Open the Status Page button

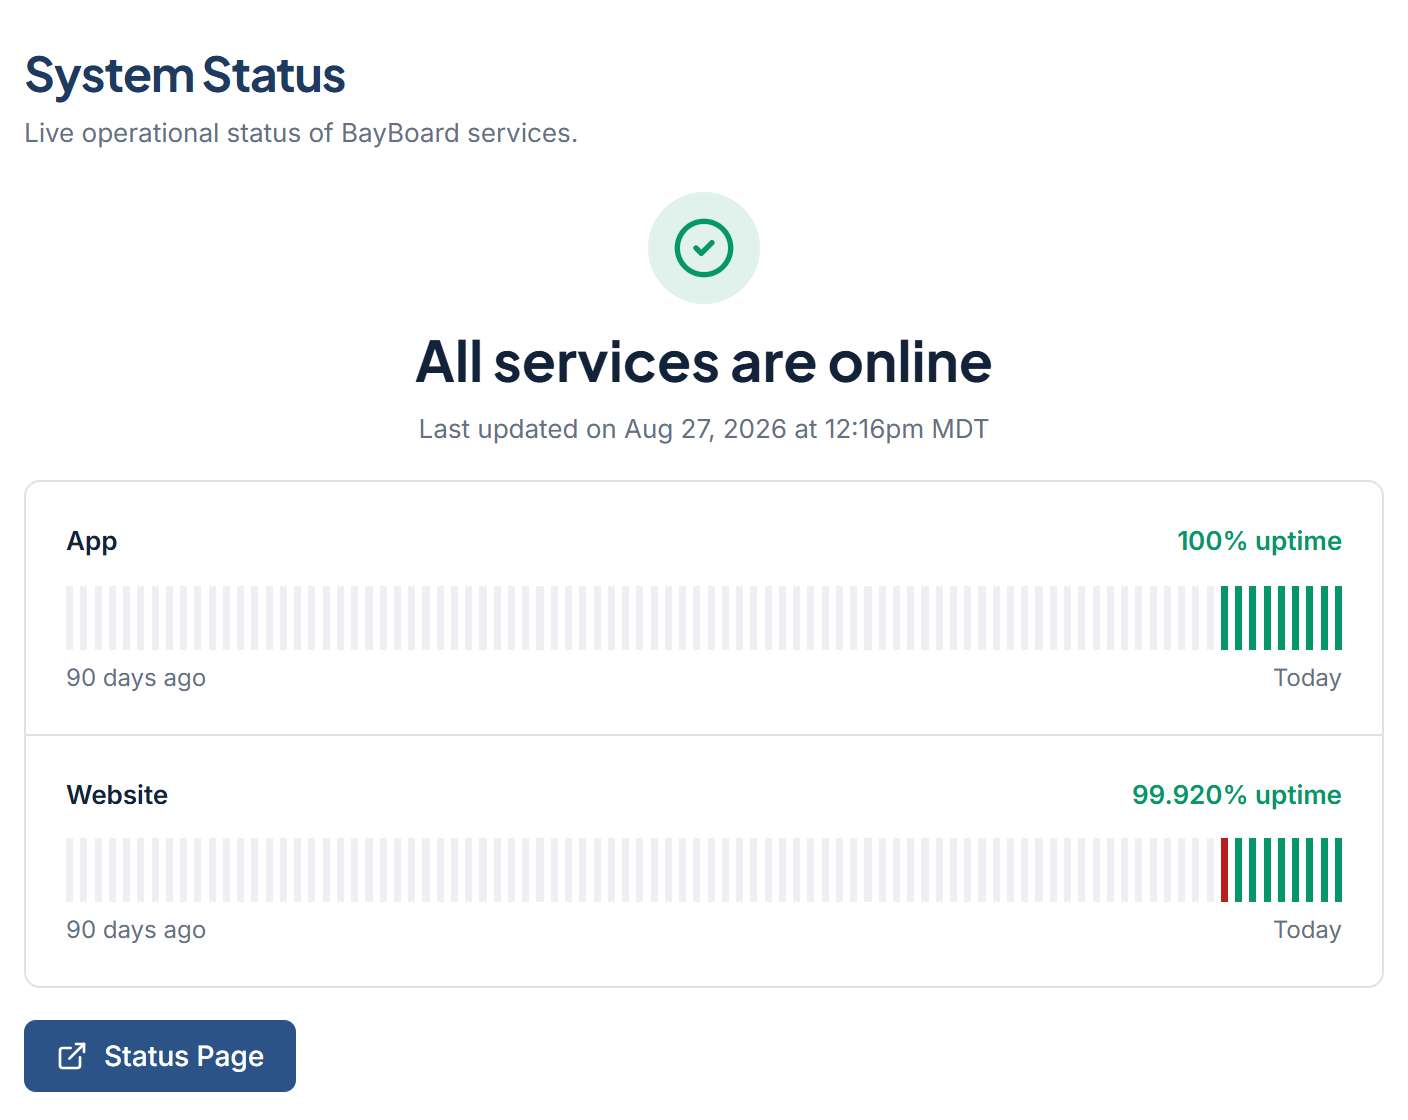click(160, 1056)
